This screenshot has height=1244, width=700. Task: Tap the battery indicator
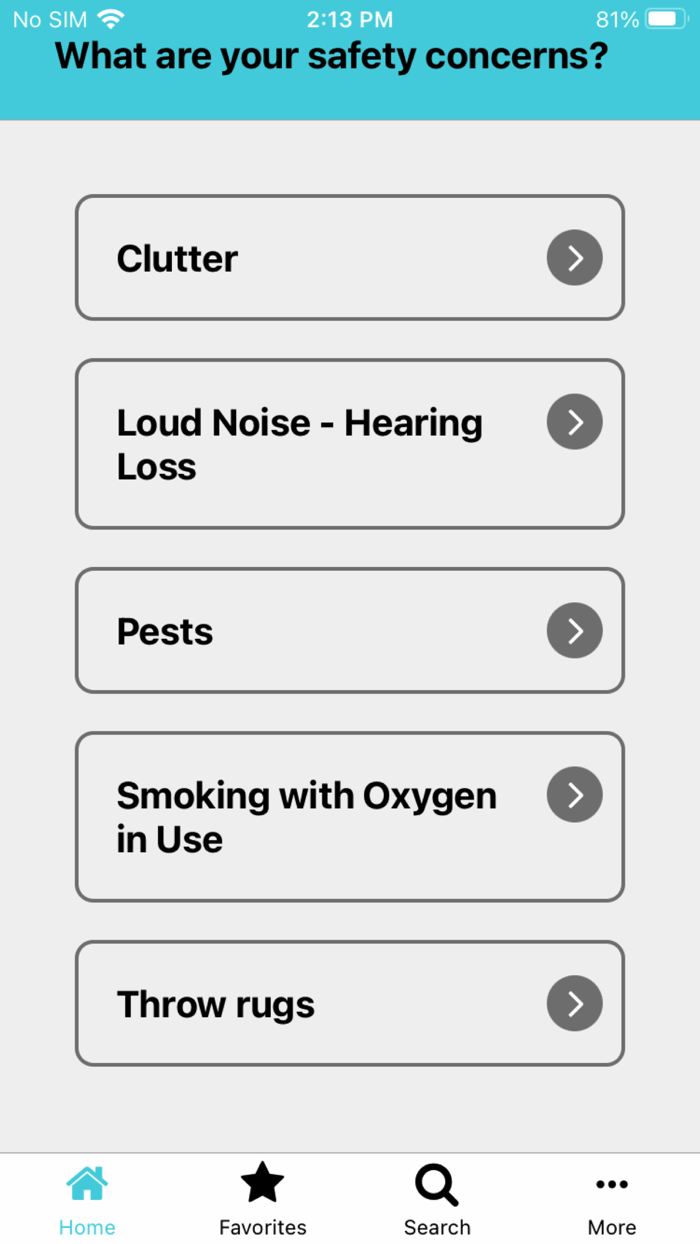click(x=664, y=17)
